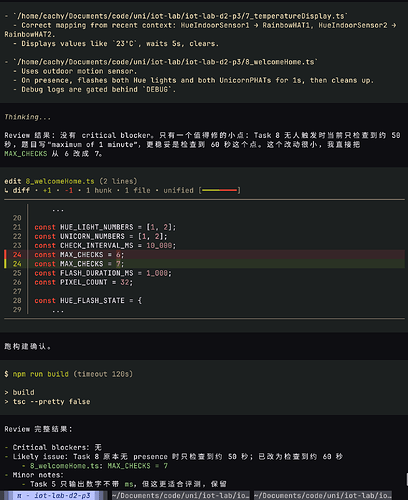Click the green '+1' added-lines count

47,190
